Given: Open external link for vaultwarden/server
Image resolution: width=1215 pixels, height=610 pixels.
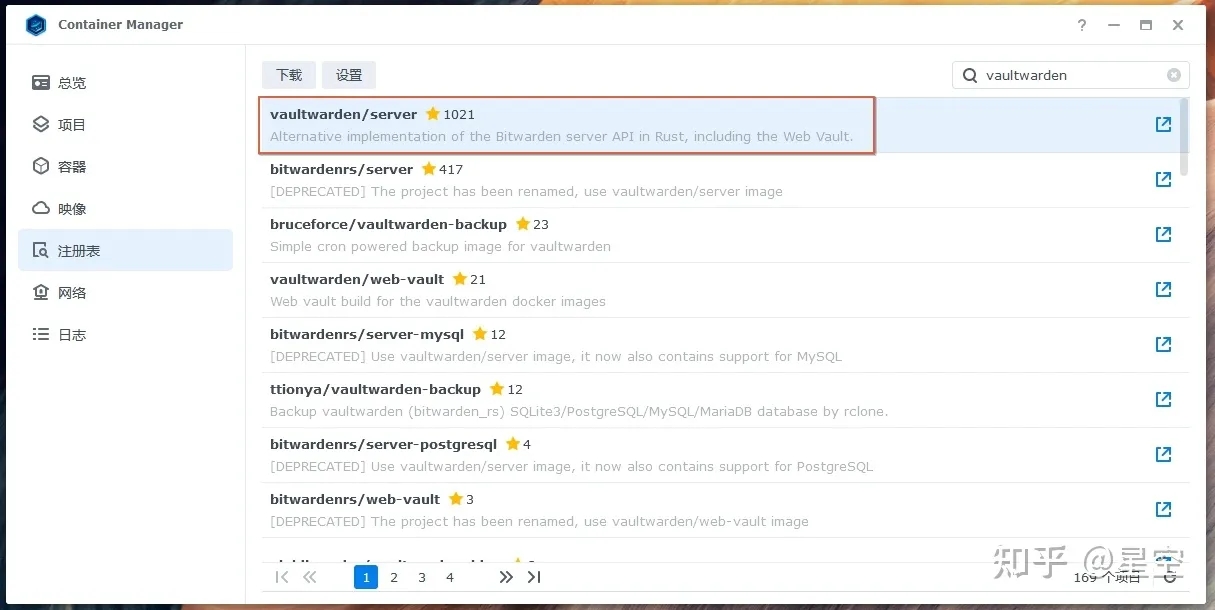Looking at the screenshot, I should [1163, 125].
